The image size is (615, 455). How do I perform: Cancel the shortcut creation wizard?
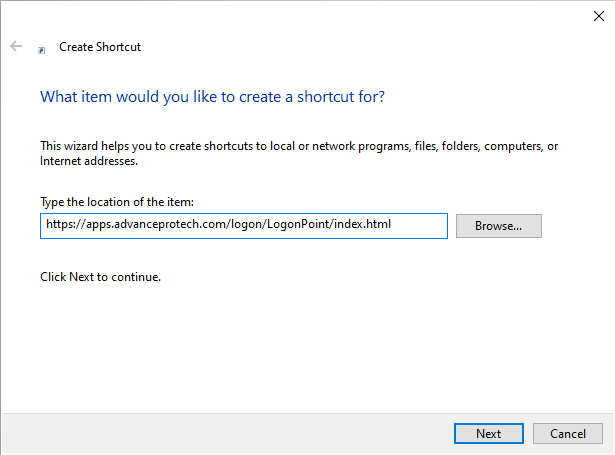click(567, 433)
